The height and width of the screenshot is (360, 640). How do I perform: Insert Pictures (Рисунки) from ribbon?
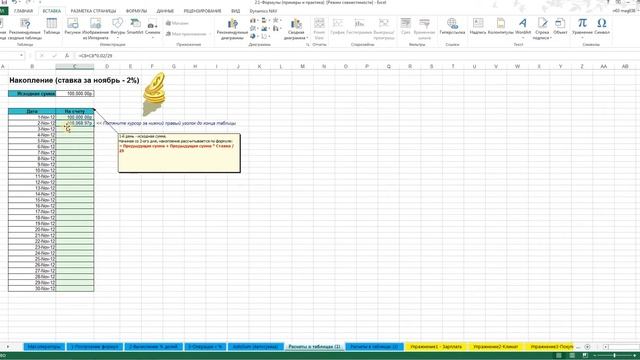pyautogui.click(x=73, y=26)
